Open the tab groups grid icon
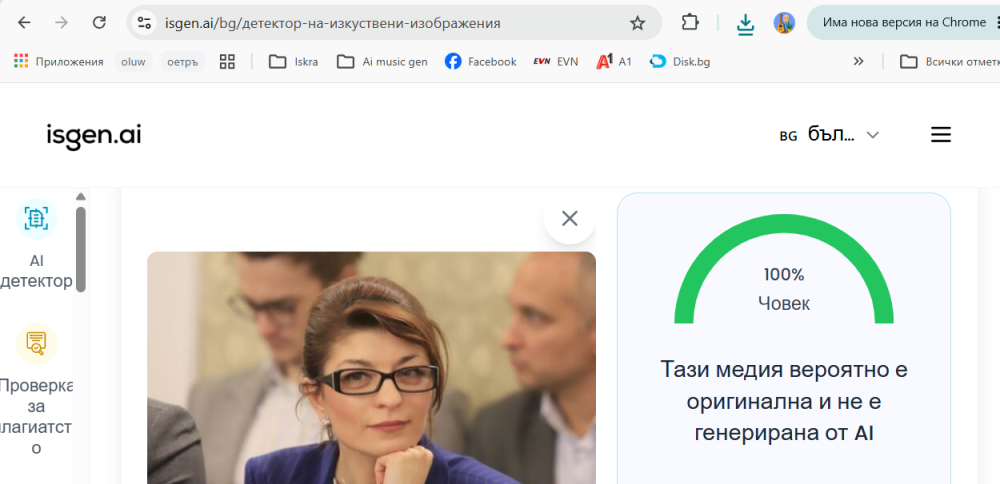This screenshot has width=1000, height=484. pyautogui.click(x=227, y=61)
